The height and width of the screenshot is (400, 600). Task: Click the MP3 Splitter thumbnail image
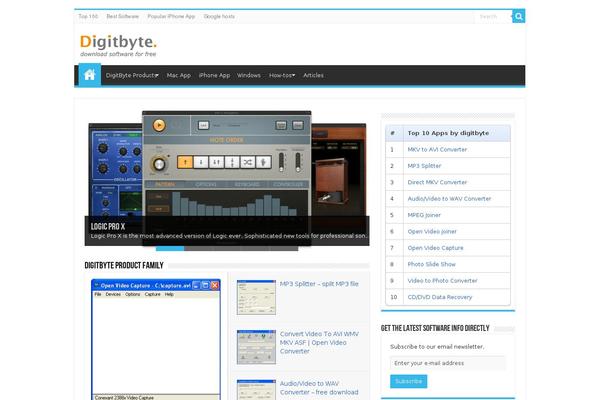pyautogui.click(x=256, y=297)
